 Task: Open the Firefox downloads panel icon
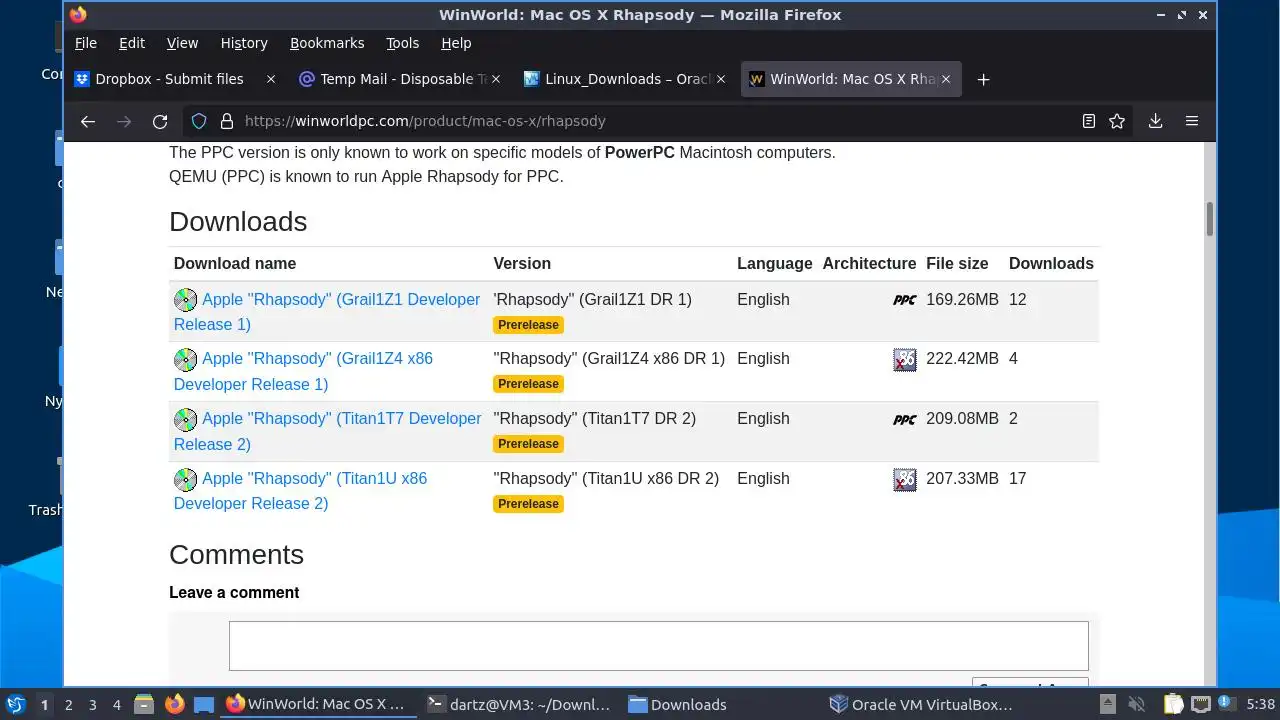(x=1155, y=121)
